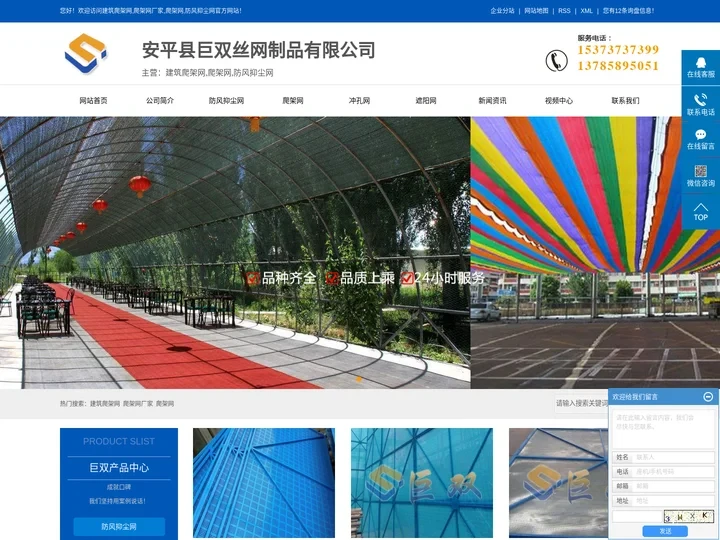This screenshot has width=720, height=540.
Task: Minimize the 欢迎给我们留言 message panel
Action: [708, 396]
